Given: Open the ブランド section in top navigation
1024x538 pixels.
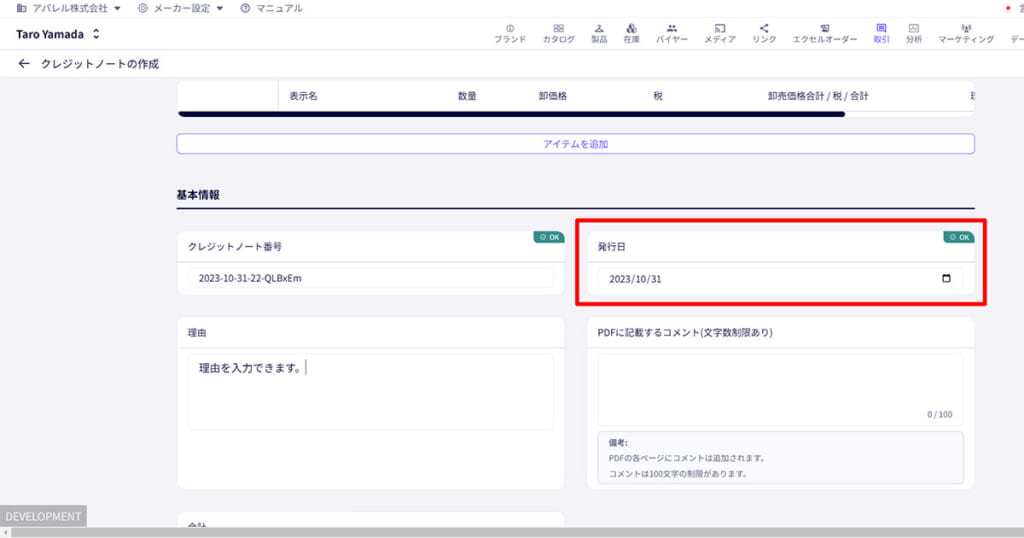Looking at the screenshot, I should point(510,33).
